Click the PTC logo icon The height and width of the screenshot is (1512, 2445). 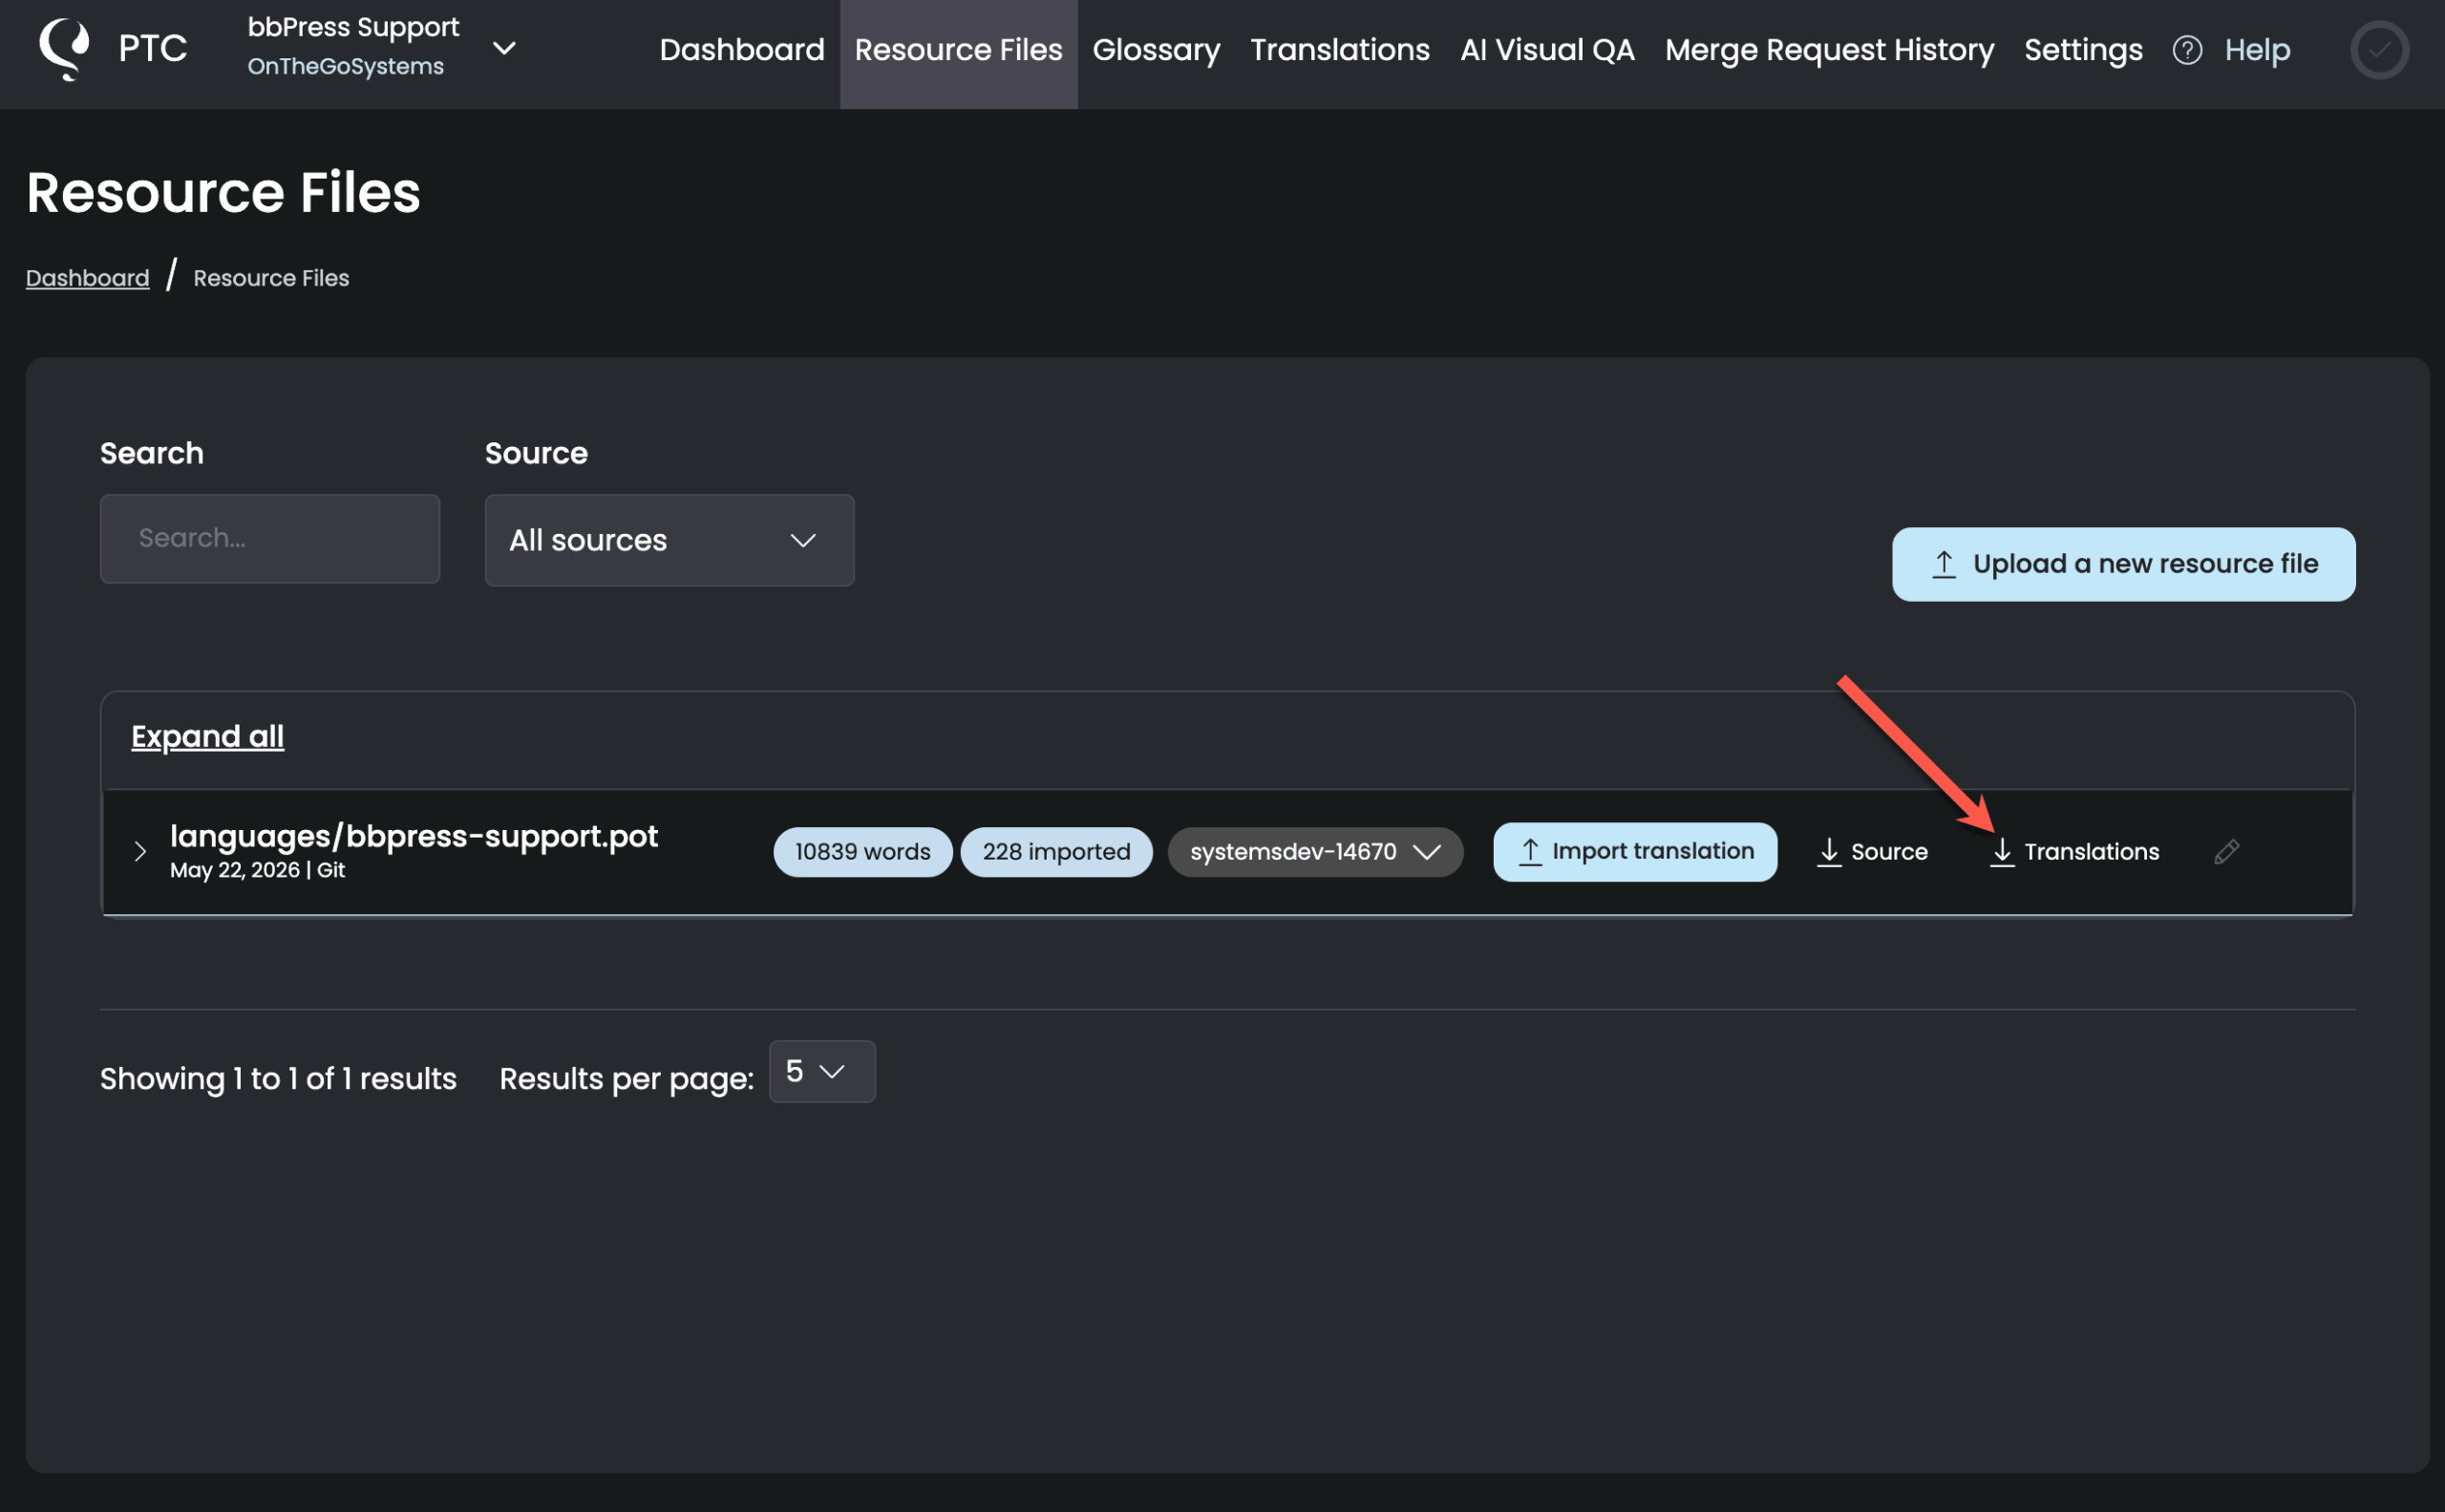click(64, 49)
